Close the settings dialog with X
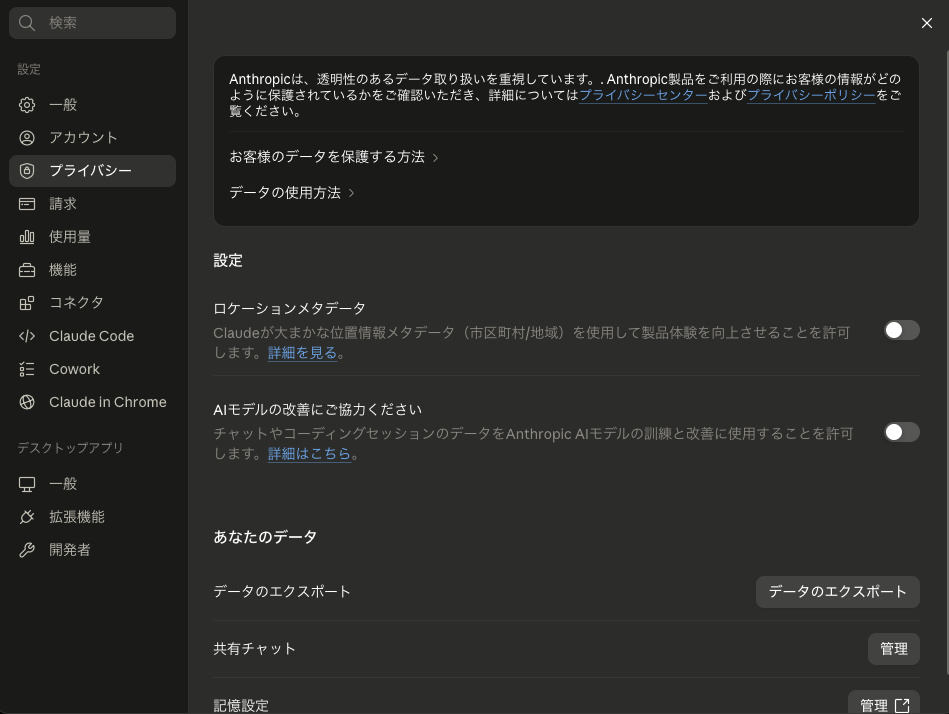This screenshot has height=714, width=949. point(927,23)
